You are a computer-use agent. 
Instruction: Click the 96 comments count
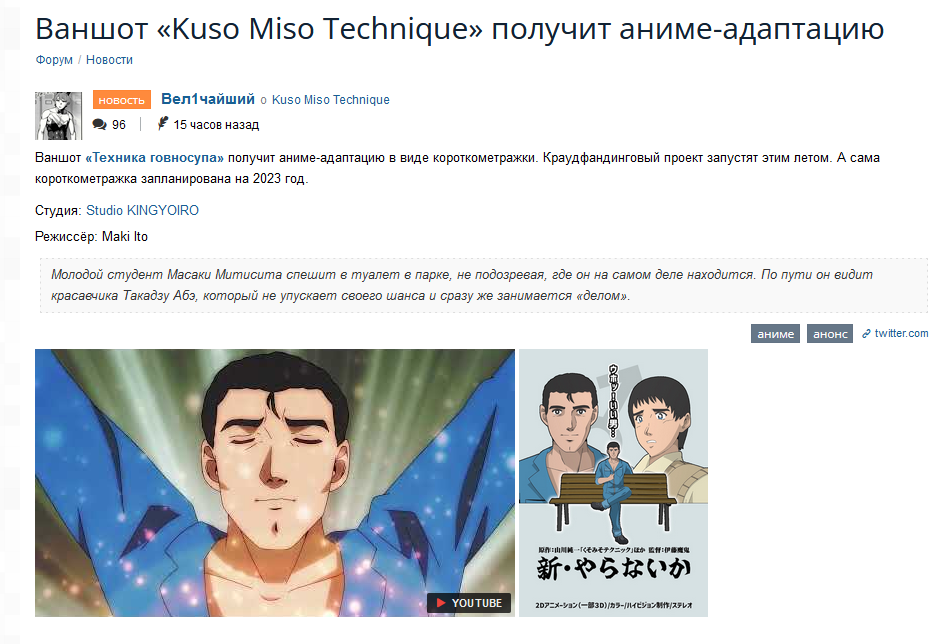[x=119, y=124]
